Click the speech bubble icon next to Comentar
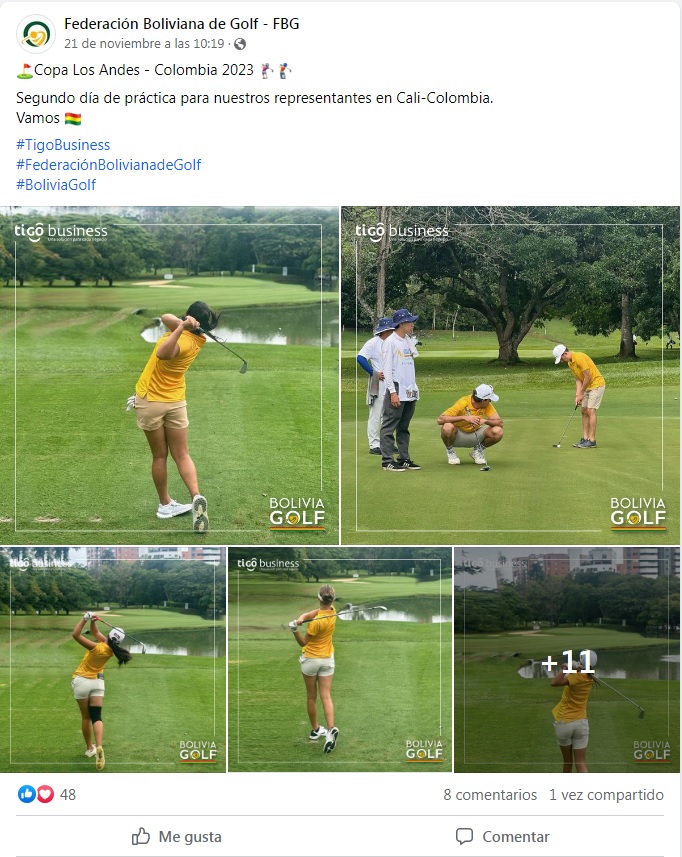The height and width of the screenshot is (857, 682). pos(465,836)
